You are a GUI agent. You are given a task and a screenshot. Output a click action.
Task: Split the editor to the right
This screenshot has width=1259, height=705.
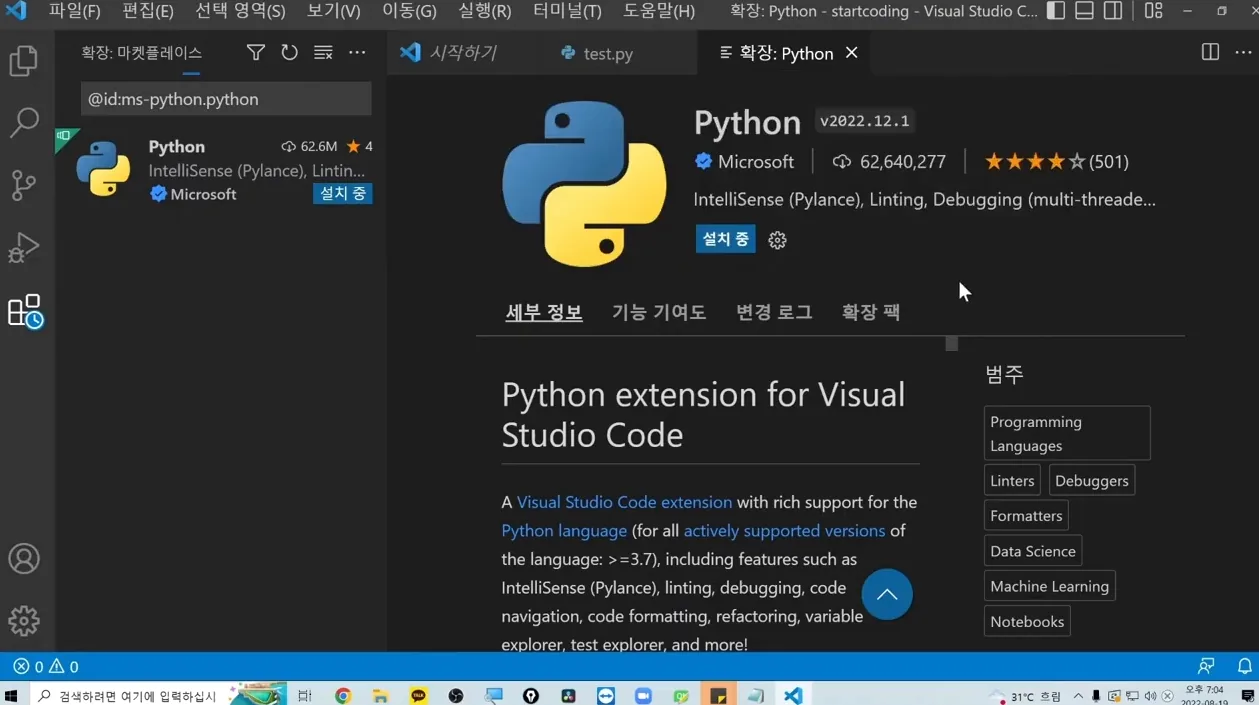coord(1210,52)
